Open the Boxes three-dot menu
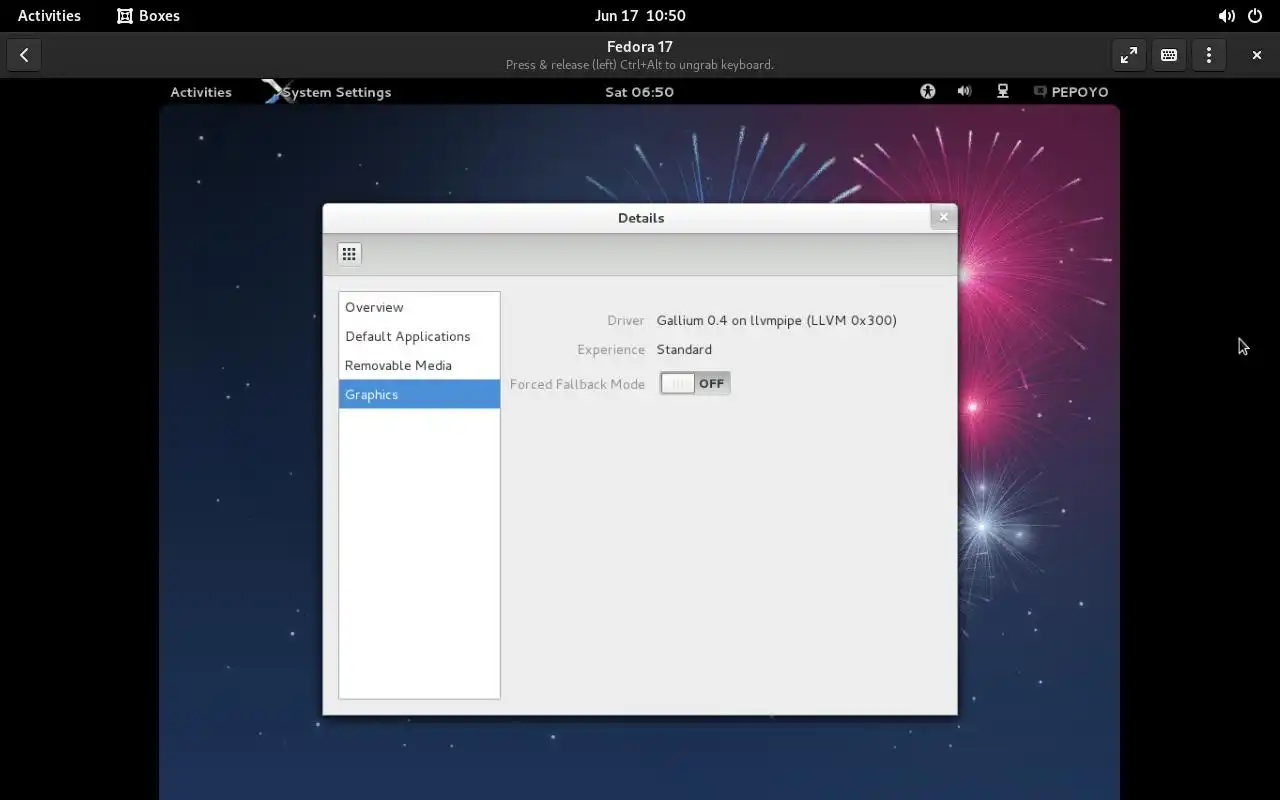This screenshot has width=1280, height=800. (x=1209, y=55)
